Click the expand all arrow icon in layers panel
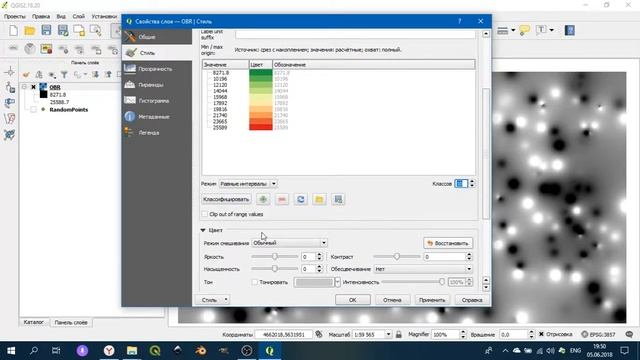640x360 pixels. point(96,75)
